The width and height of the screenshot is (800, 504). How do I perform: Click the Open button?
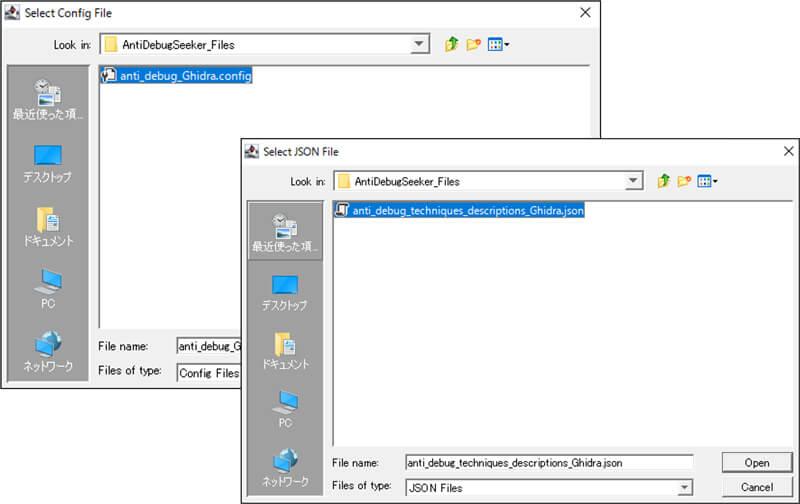[757, 463]
